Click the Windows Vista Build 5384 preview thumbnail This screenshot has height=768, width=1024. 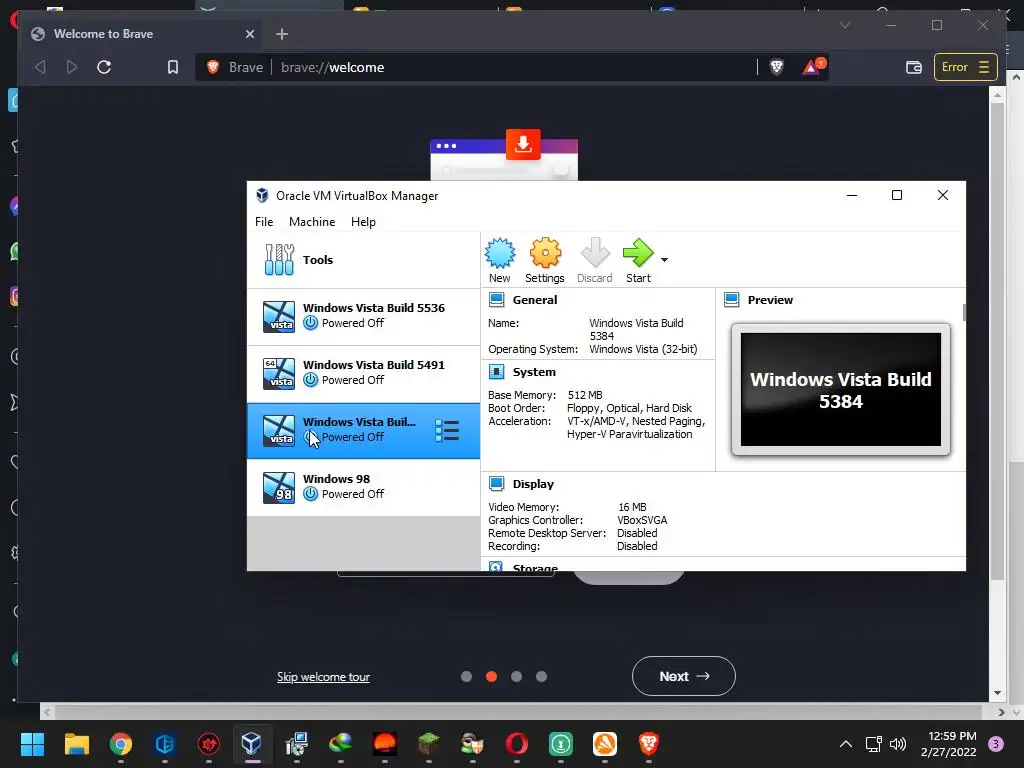click(840, 389)
